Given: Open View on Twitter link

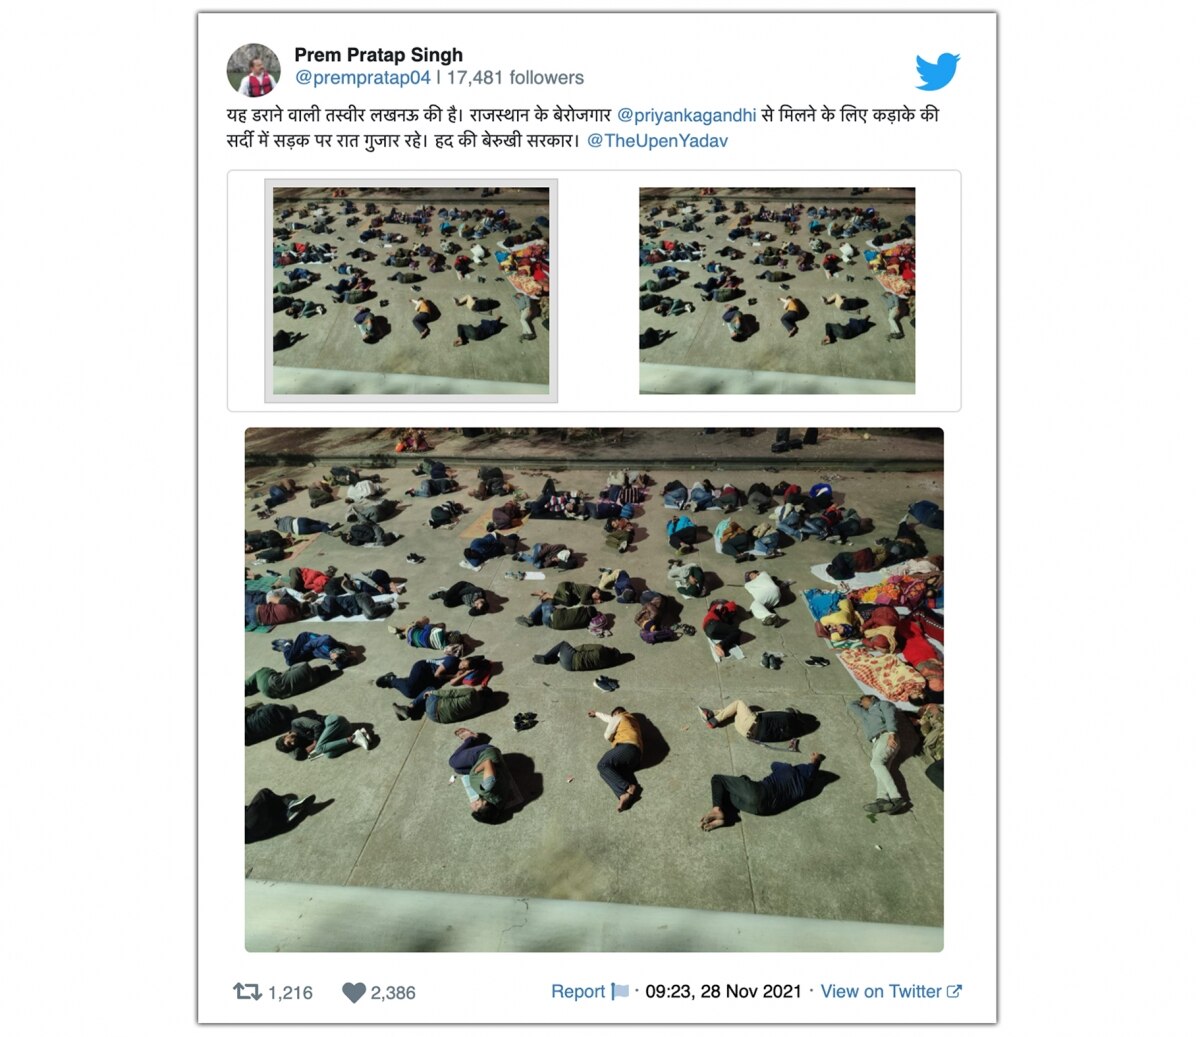Looking at the screenshot, I should tap(881, 992).
